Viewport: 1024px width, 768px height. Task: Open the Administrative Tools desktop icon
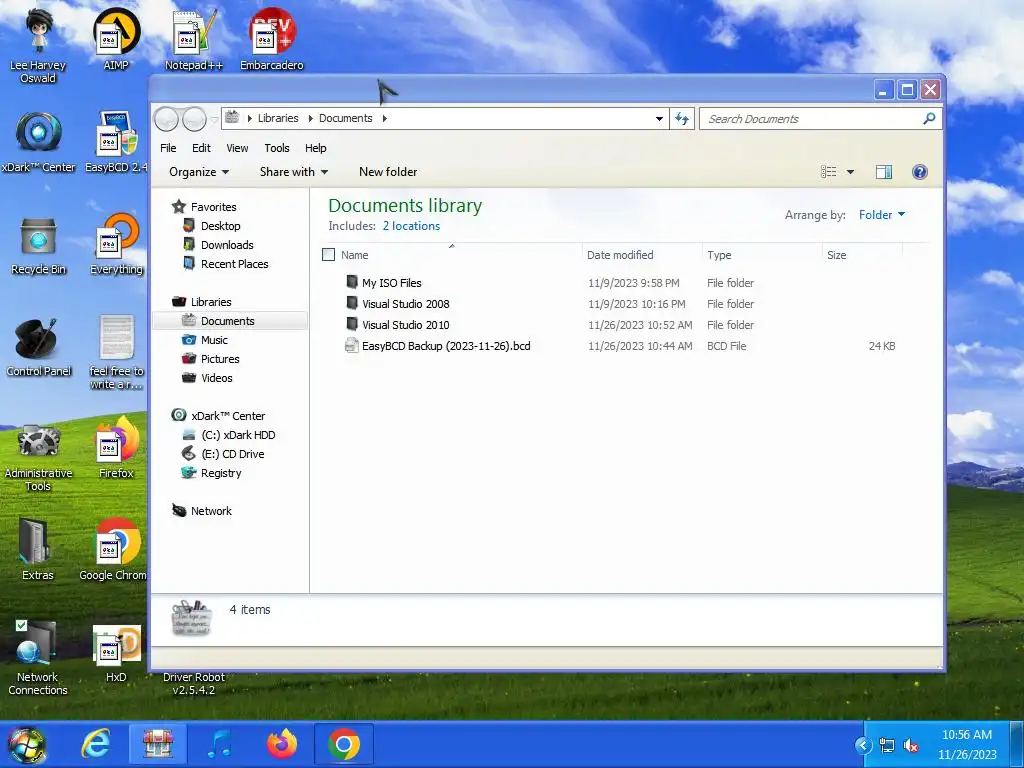38,457
